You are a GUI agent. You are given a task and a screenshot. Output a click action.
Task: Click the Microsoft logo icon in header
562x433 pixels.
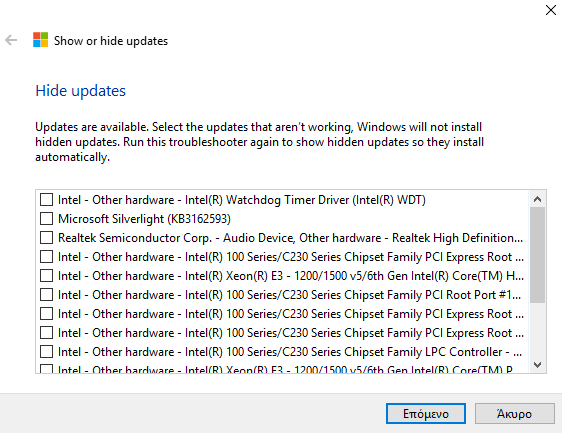(41, 40)
